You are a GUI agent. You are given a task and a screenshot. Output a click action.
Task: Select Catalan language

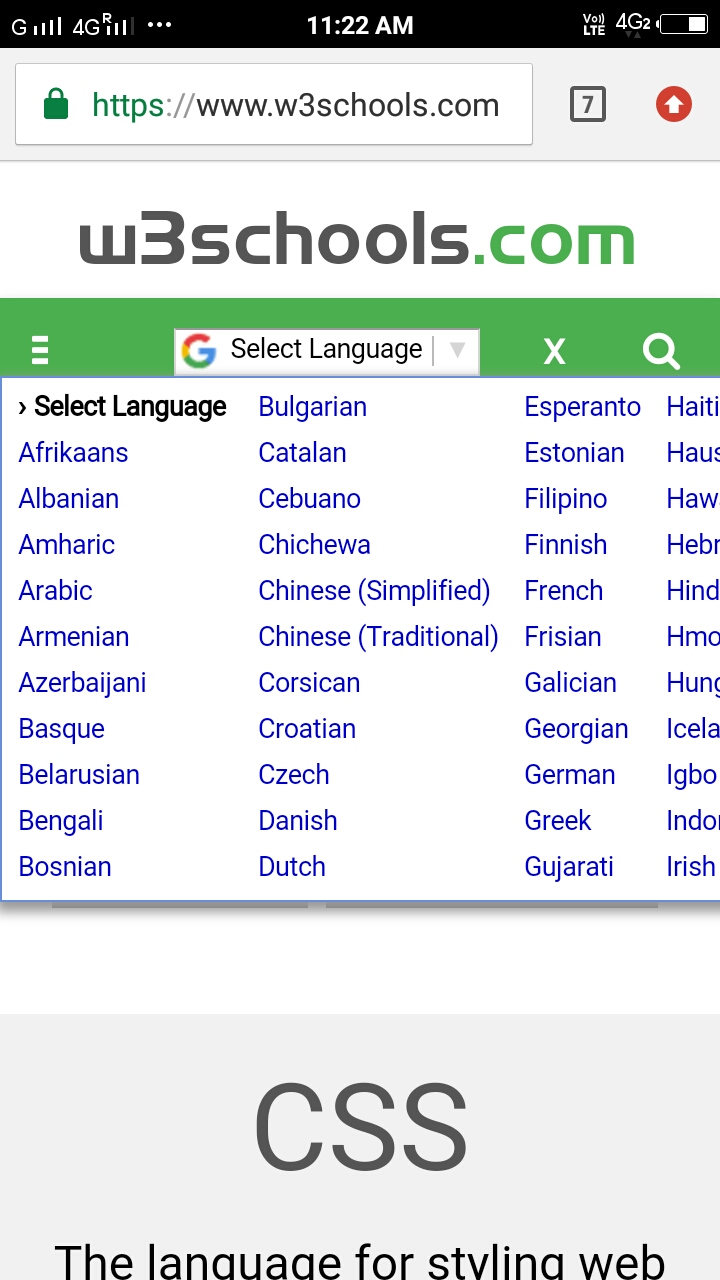[x=303, y=453]
